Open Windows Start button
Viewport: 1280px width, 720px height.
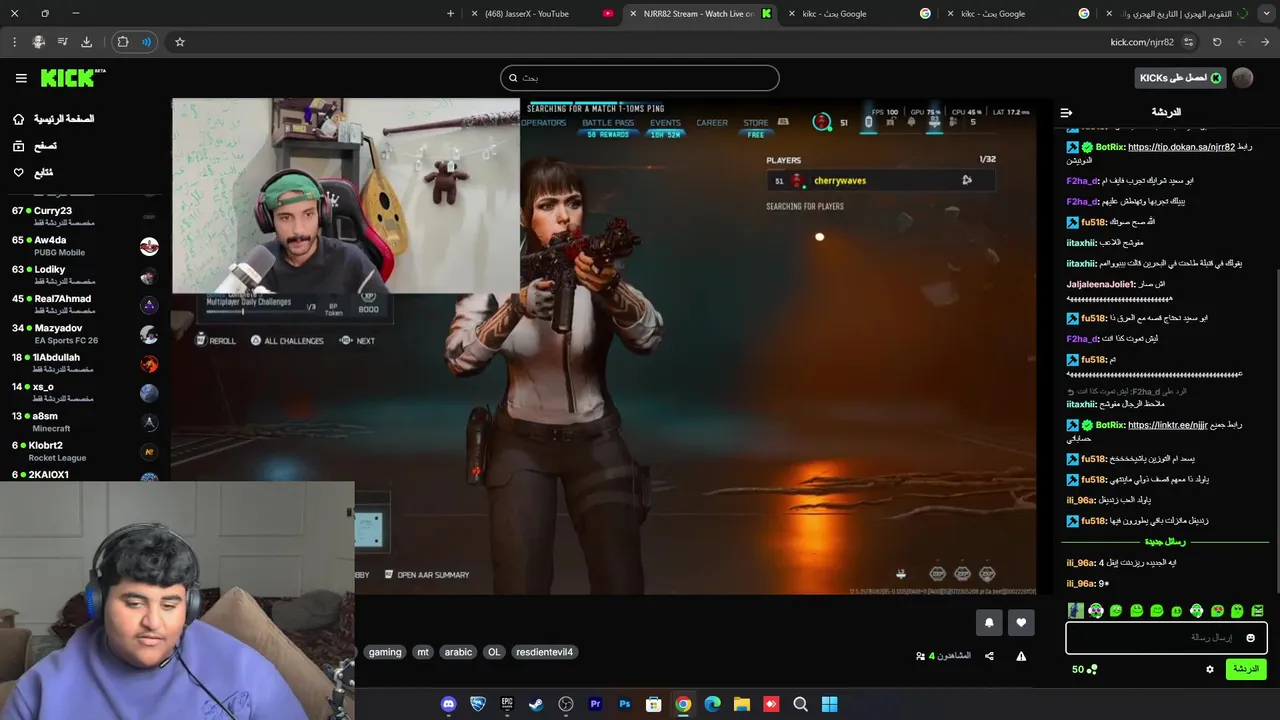[x=829, y=704]
